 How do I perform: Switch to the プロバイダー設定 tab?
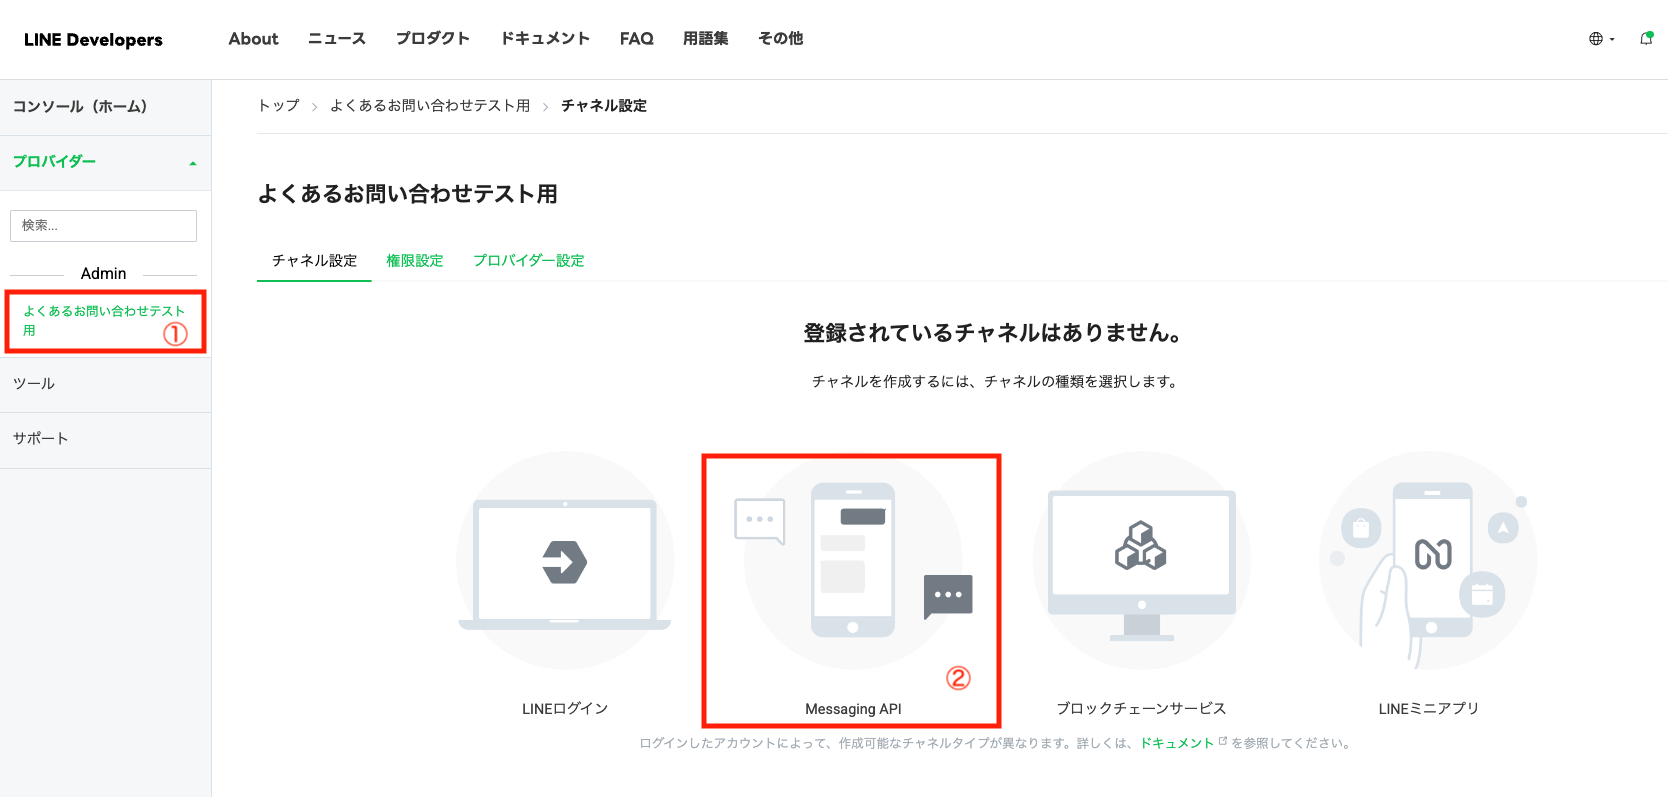[x=529, y=261]
